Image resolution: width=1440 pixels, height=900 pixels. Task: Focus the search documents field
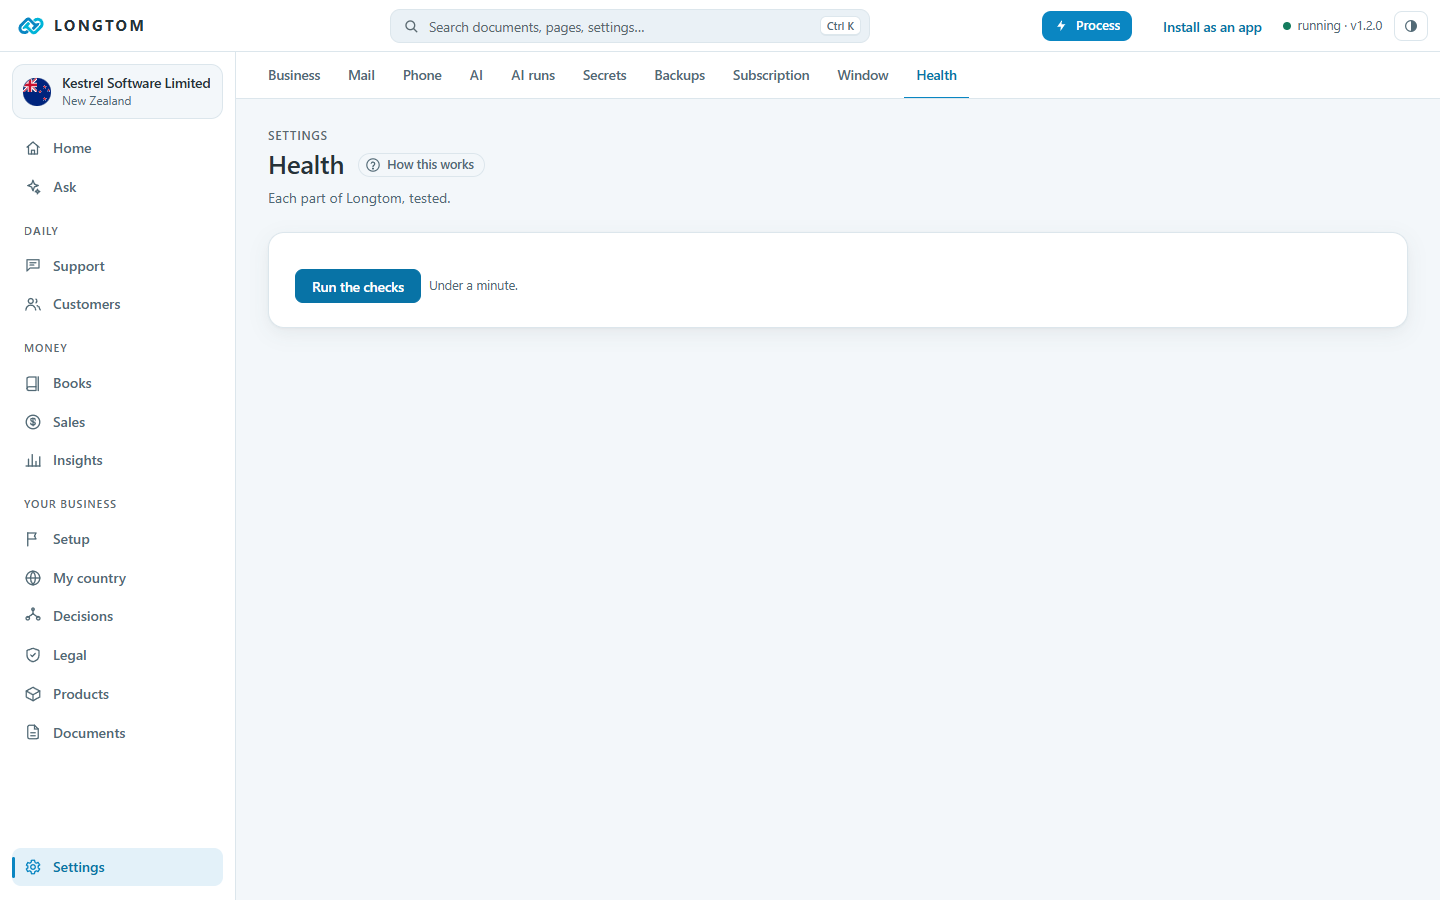(630, 27)
